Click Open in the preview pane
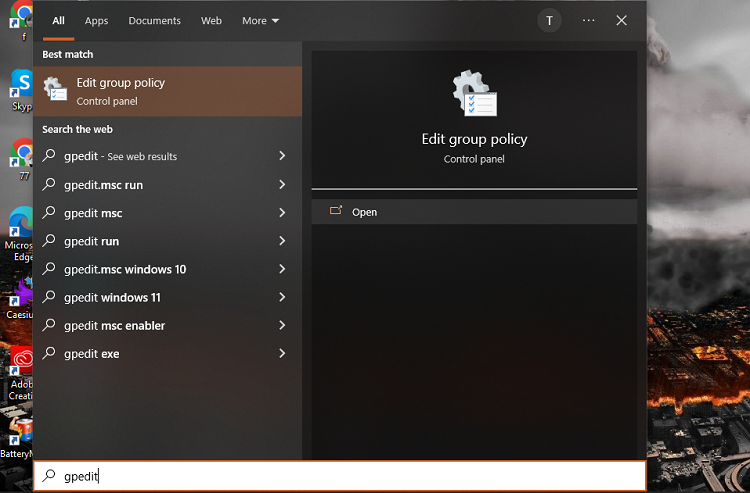The width and height of the screenshot is (750, 493). [x=364, y=212]
